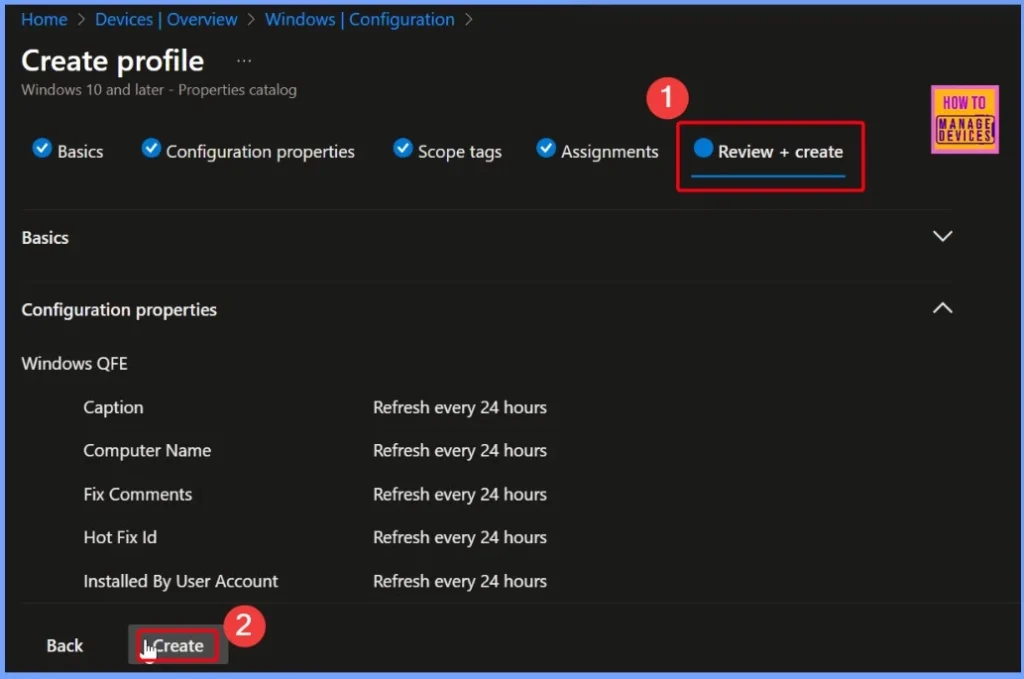This screenshot has height=679, width=1024.
Task: Click the Basics section heading
Action: coord(45,238)
